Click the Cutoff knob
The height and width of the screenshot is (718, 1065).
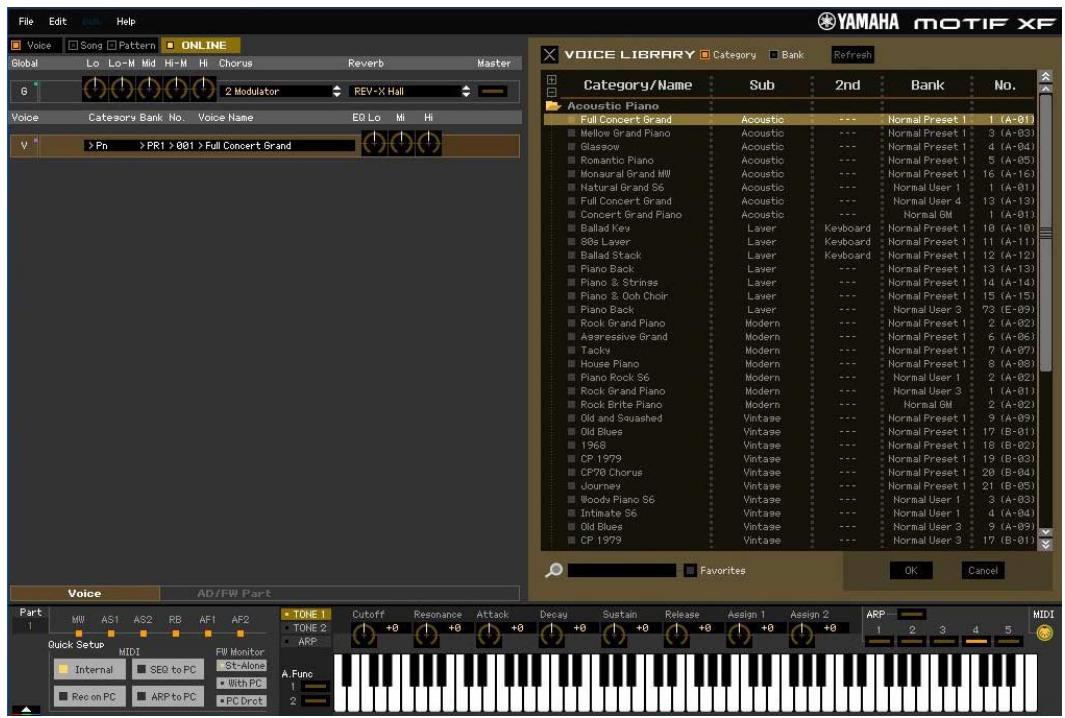coord(364,634)
